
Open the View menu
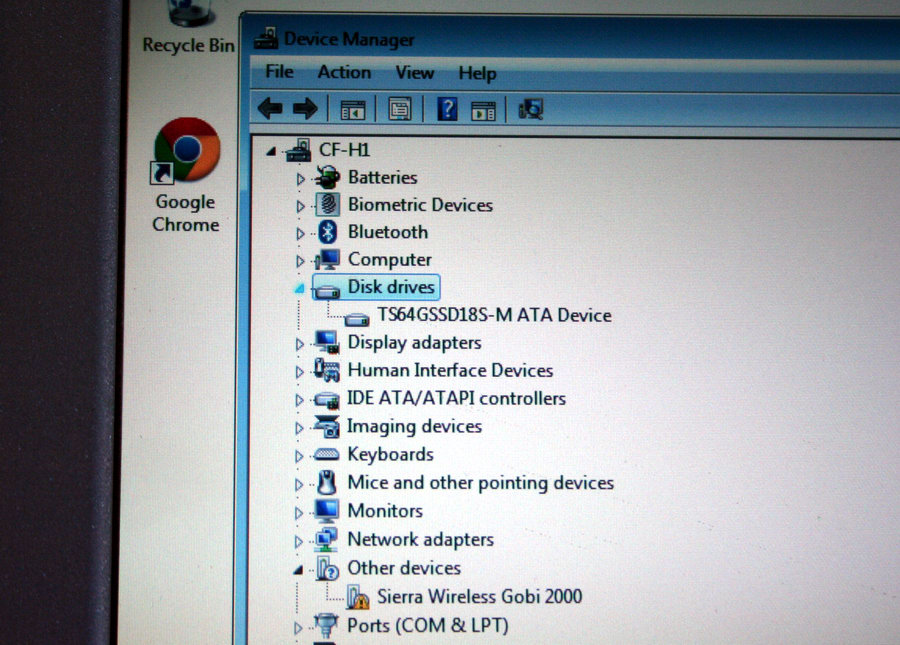414,72
